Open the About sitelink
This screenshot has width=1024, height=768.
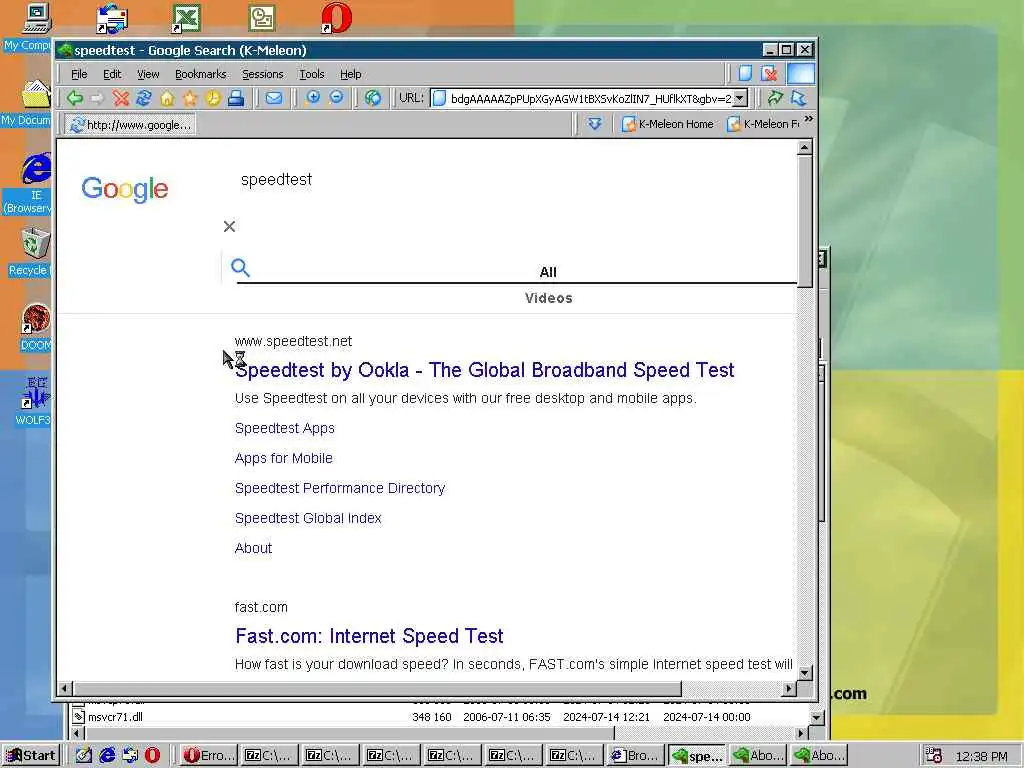[x=253, y=549]
